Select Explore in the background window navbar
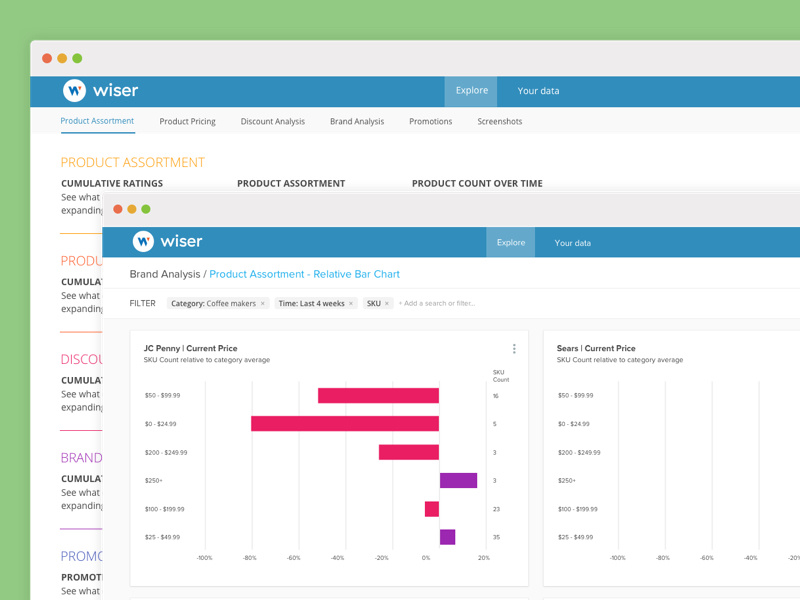The width and height of the screenshot is (800, 600). point(471,90)
